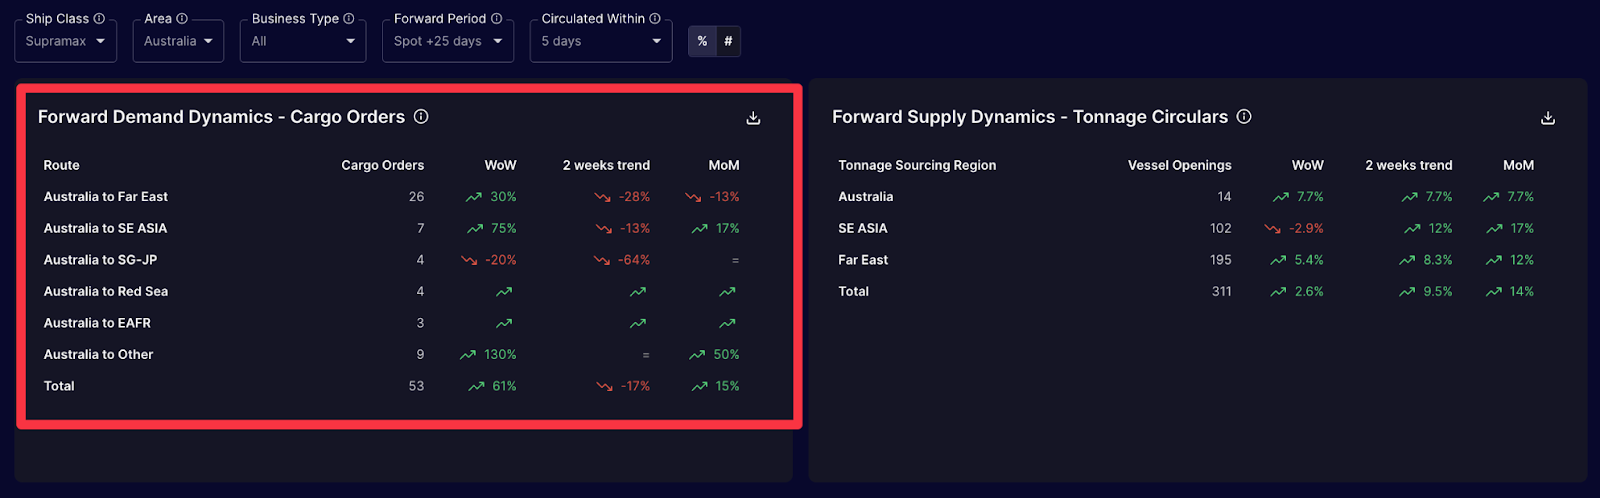Screen dimensions: 1600x498
Task: Click info icon beside Cargo Orders title
Action: (421, 117)
